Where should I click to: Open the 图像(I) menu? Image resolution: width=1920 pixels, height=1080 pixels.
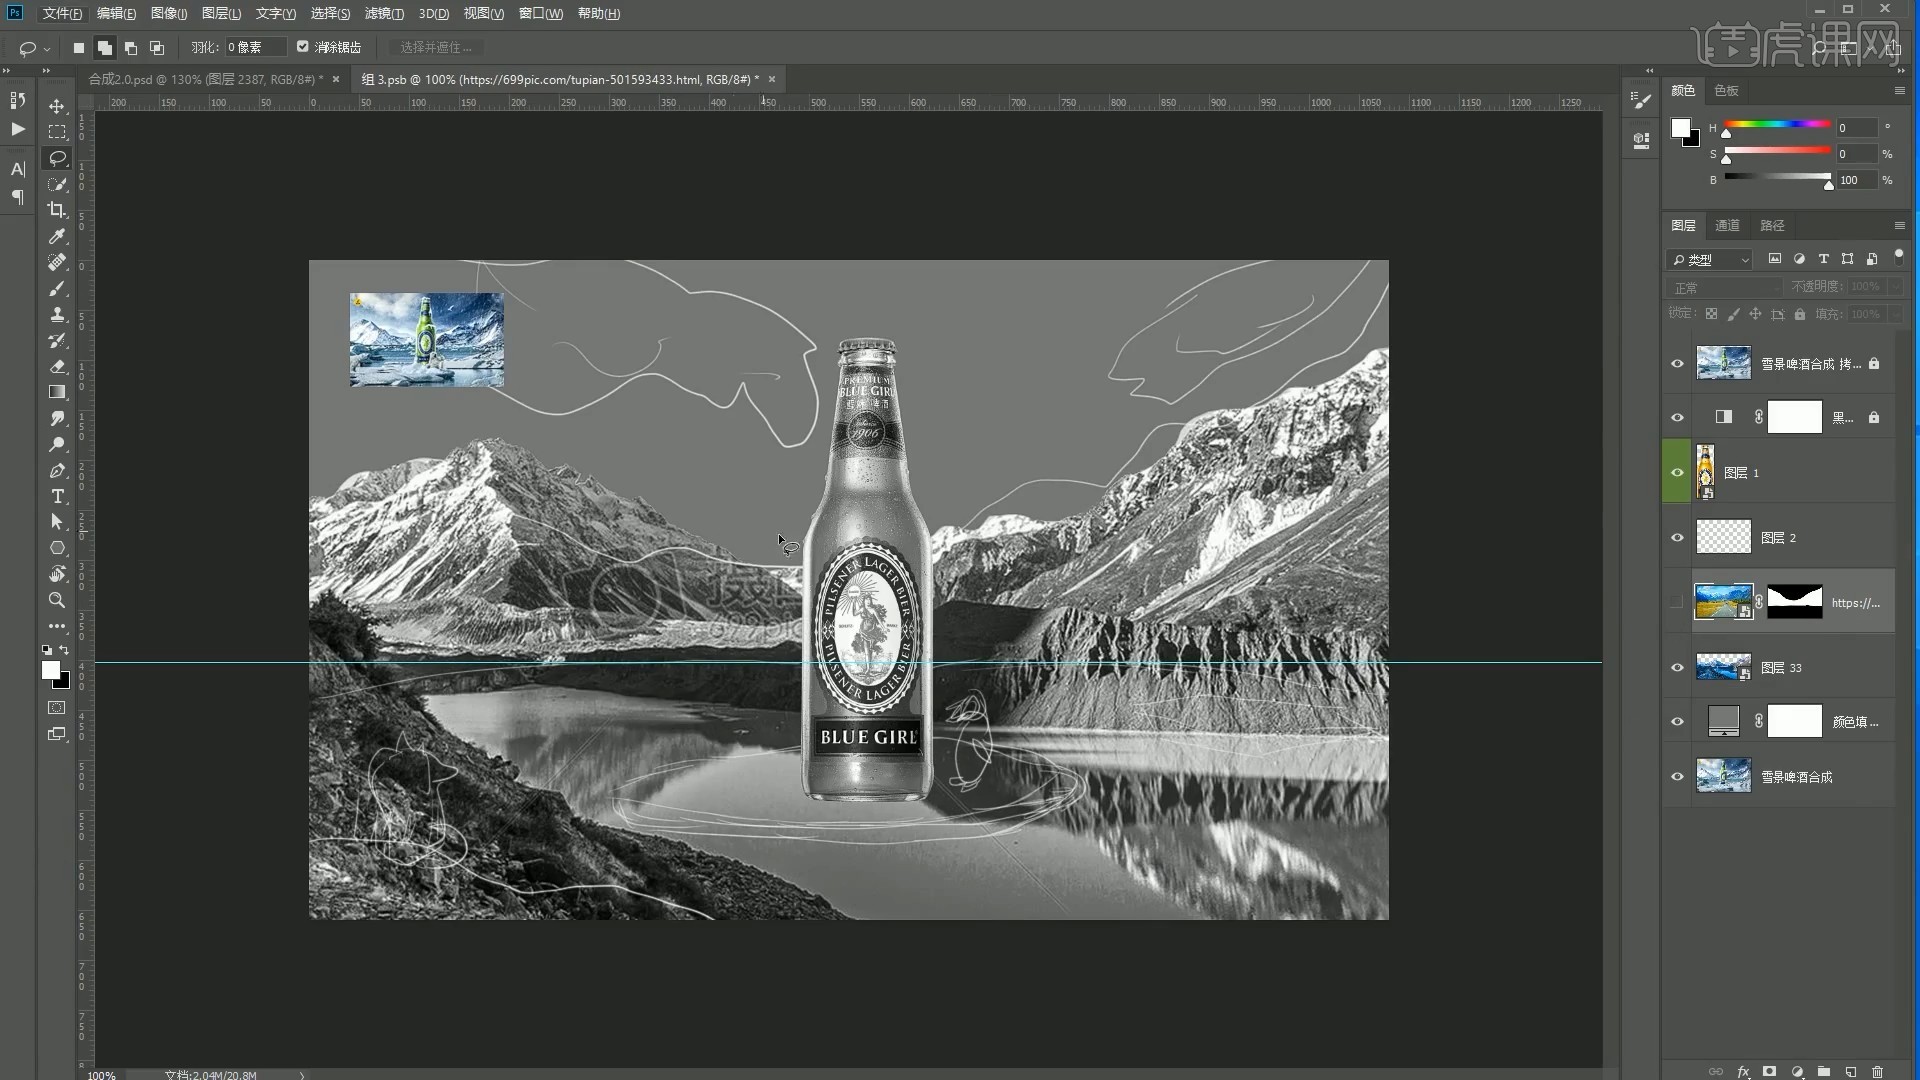(x=169, y=13)
